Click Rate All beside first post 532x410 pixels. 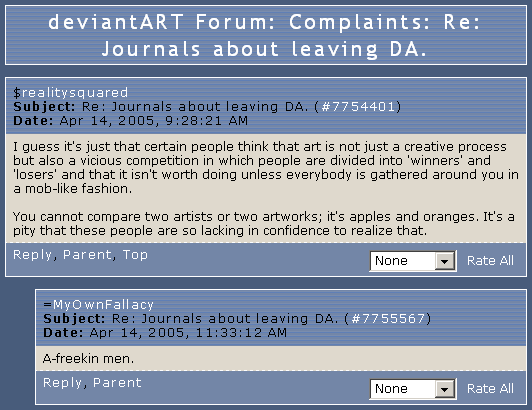(x=490, y=261)
